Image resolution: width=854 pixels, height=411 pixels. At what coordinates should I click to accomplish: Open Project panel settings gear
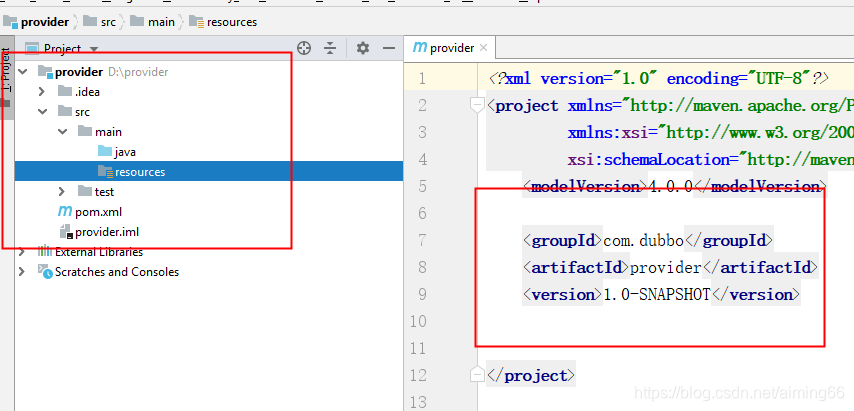363,48
